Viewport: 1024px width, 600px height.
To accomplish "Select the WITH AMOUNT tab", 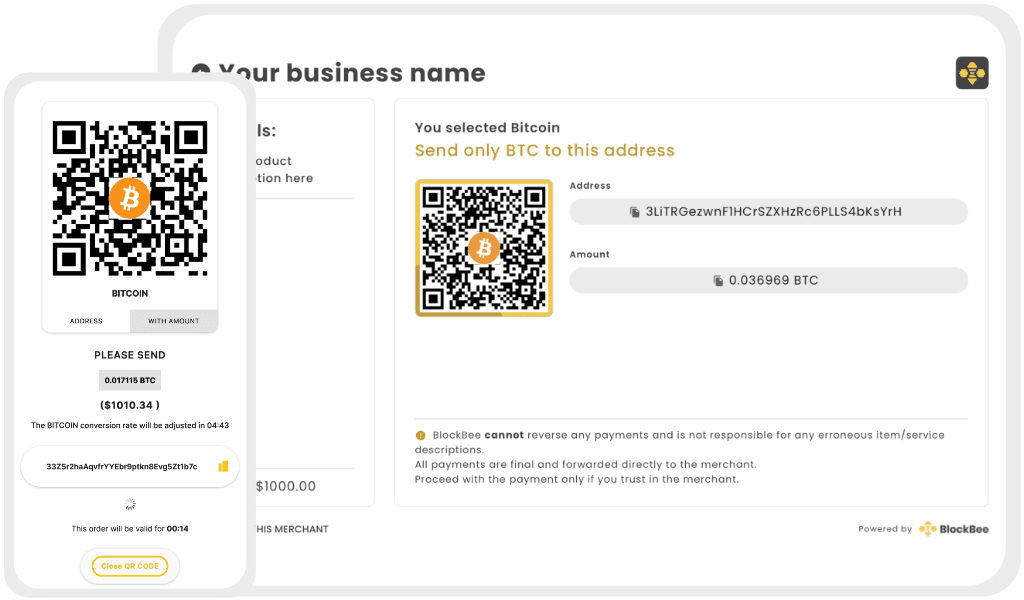I will coord(173,321).
